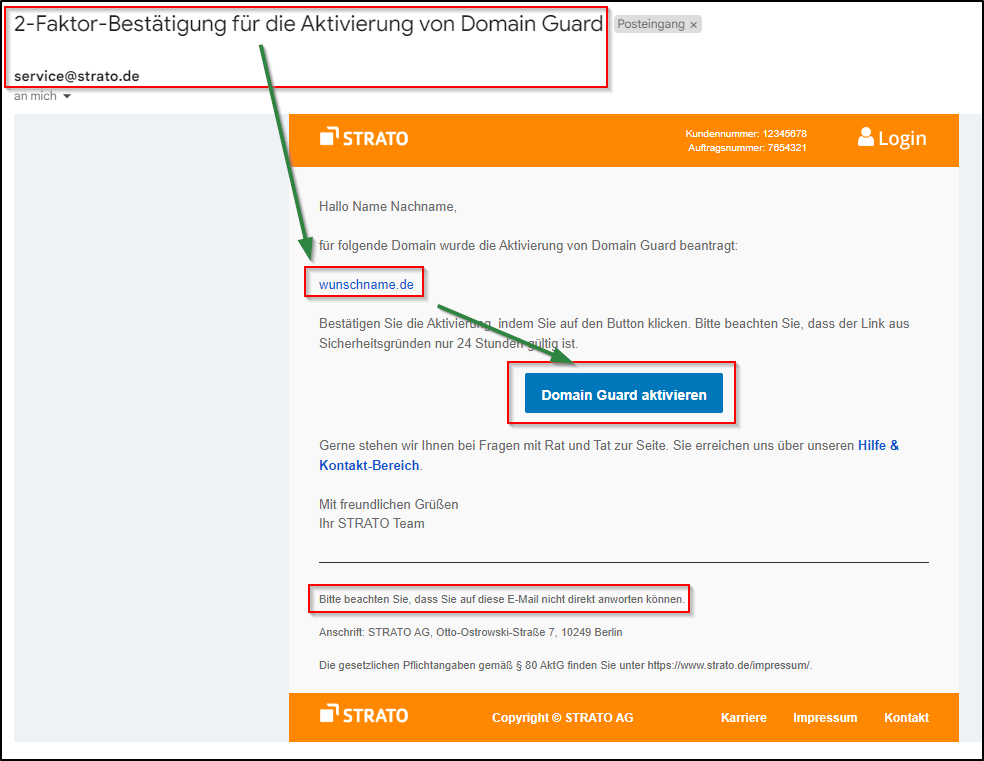Click the Impressum footer link
The image size is (984, 761).
point(825,717)
